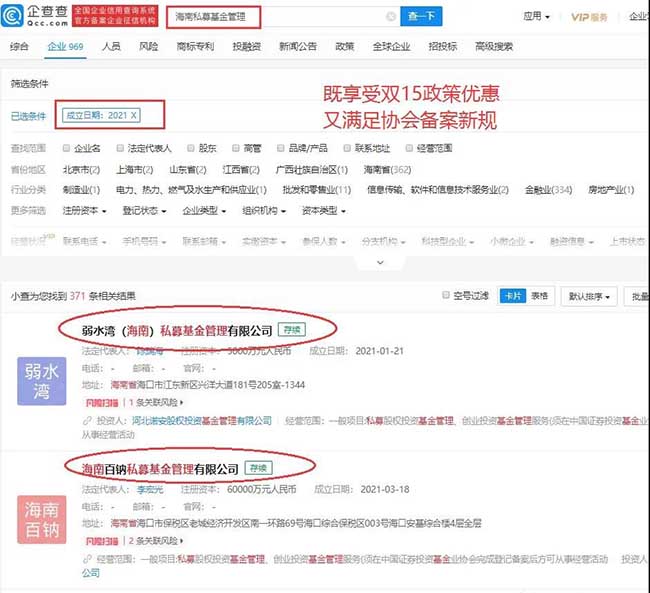The image size is (650, 593).
Task: Check the 联系地址 search scope checkbox
Action: [x=347, y=148]
